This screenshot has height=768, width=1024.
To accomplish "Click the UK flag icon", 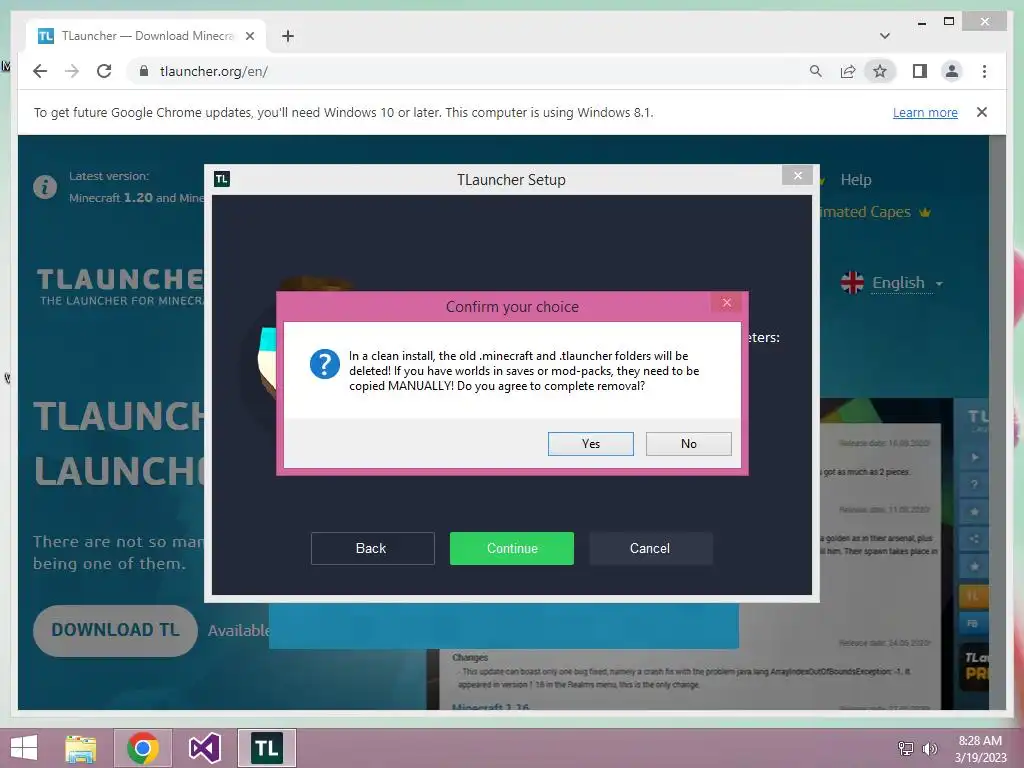I will [852, 282].
